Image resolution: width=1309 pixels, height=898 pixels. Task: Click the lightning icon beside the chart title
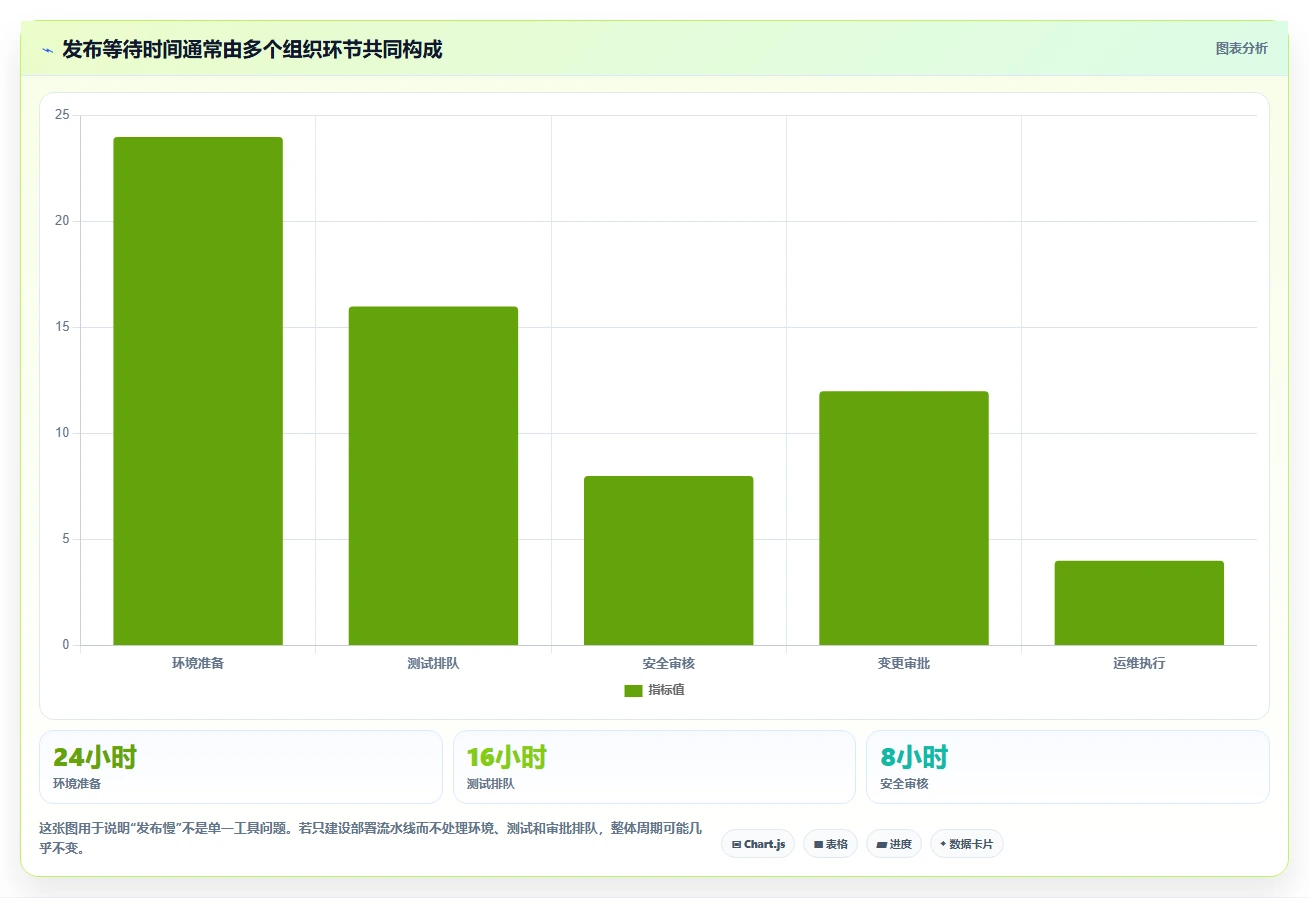tap(47, 50)
